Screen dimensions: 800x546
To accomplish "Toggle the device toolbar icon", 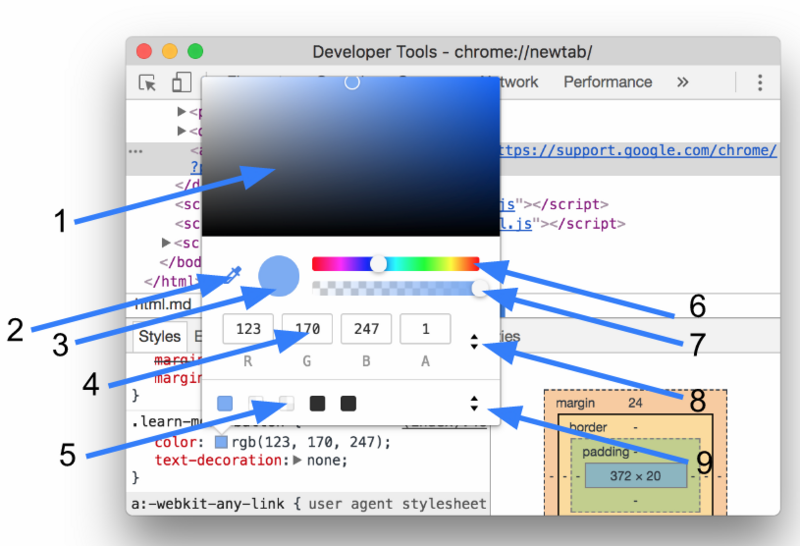I will tap(180, 83).
